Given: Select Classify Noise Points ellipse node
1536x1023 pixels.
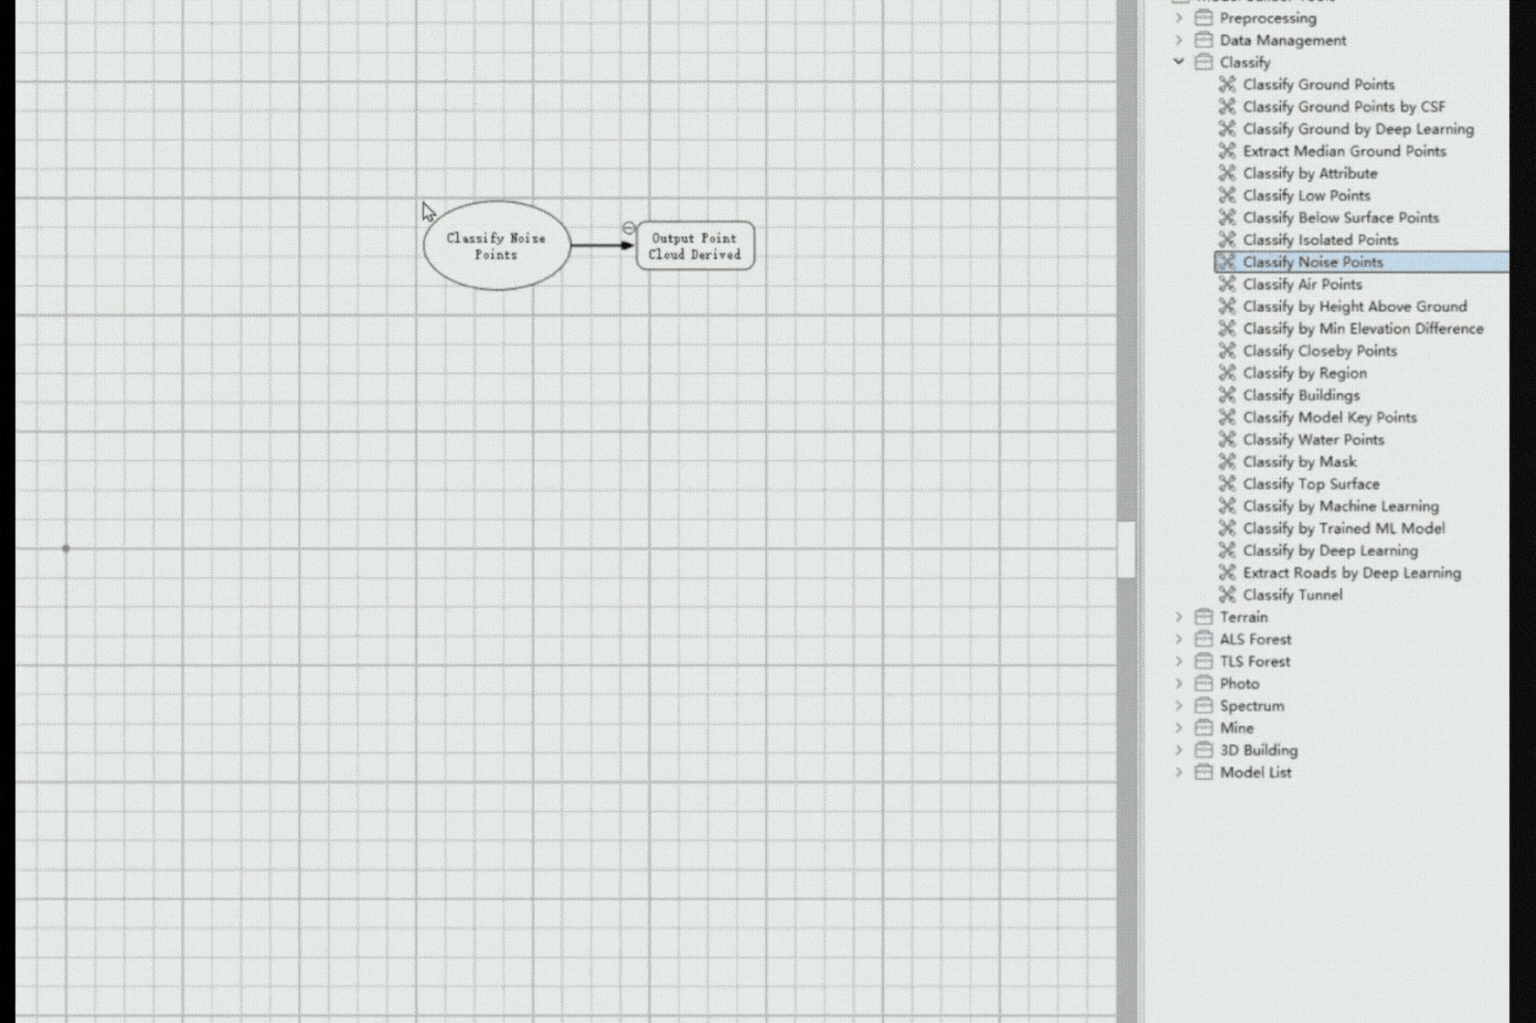Looking at the screenshot, I should (496, 246).
